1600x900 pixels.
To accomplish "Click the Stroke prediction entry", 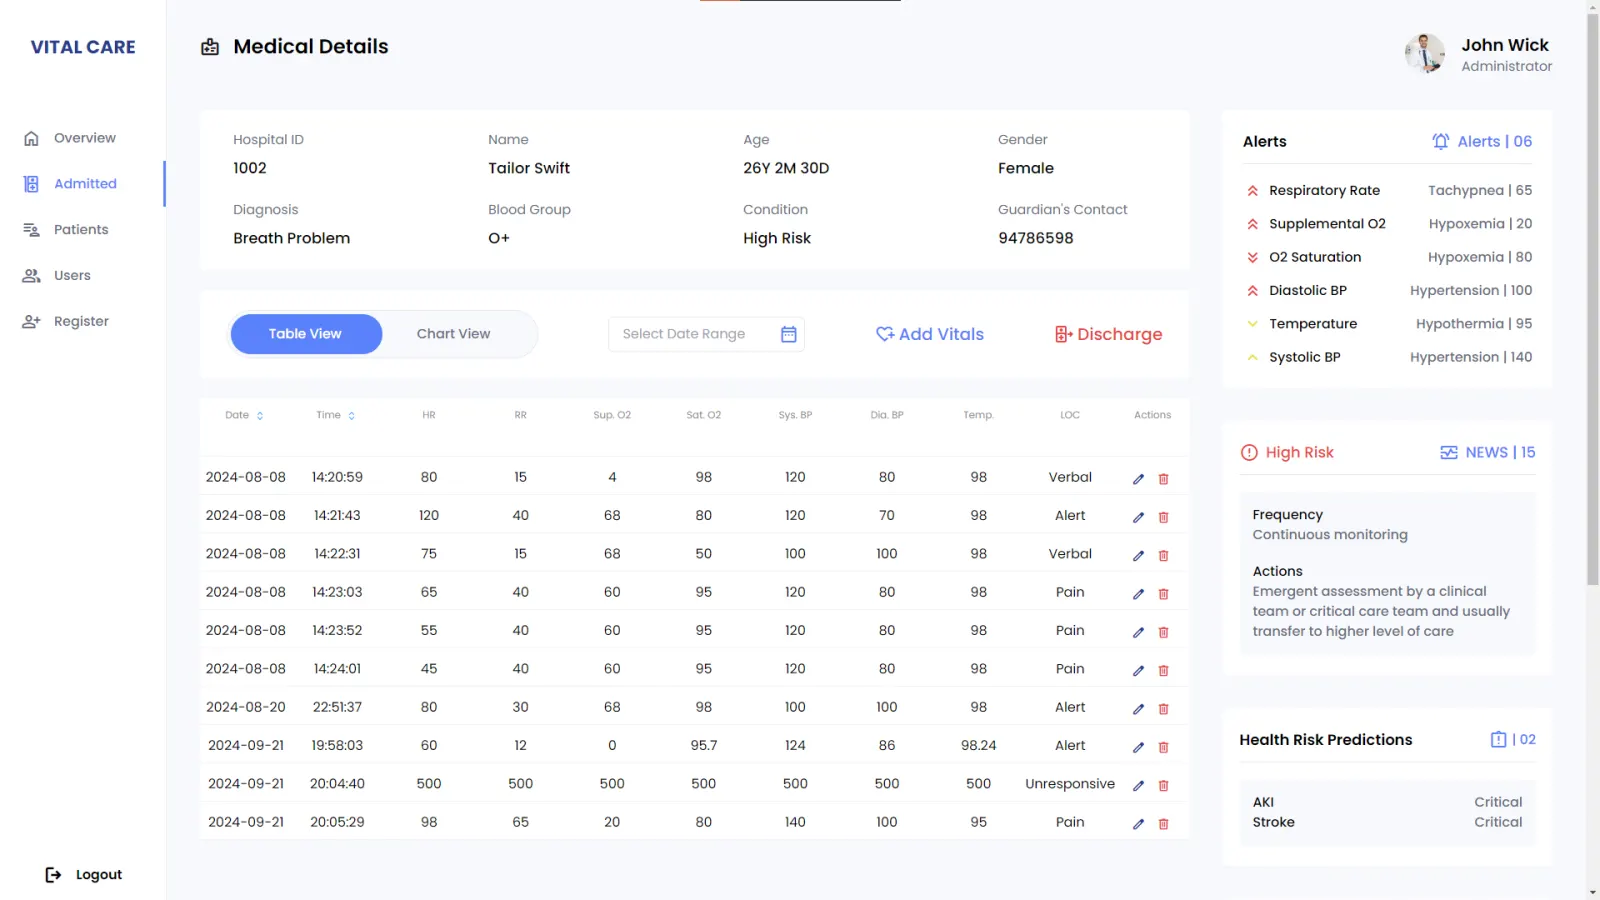I will [x=1387, y=822].
